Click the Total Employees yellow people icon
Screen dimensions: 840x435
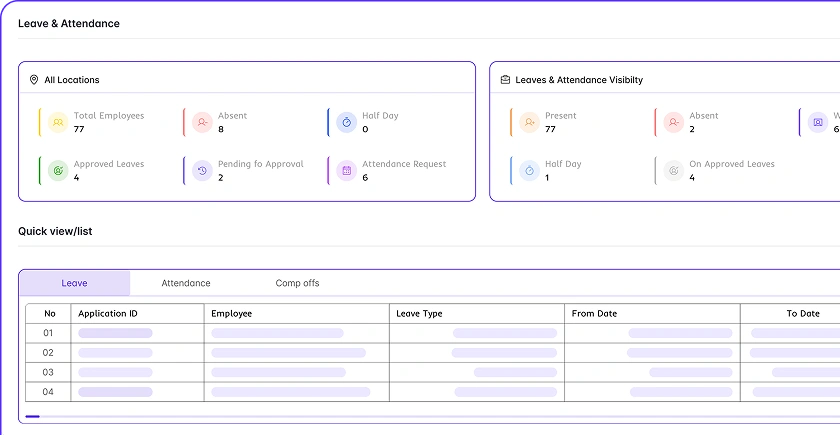[x=58, y=123]
